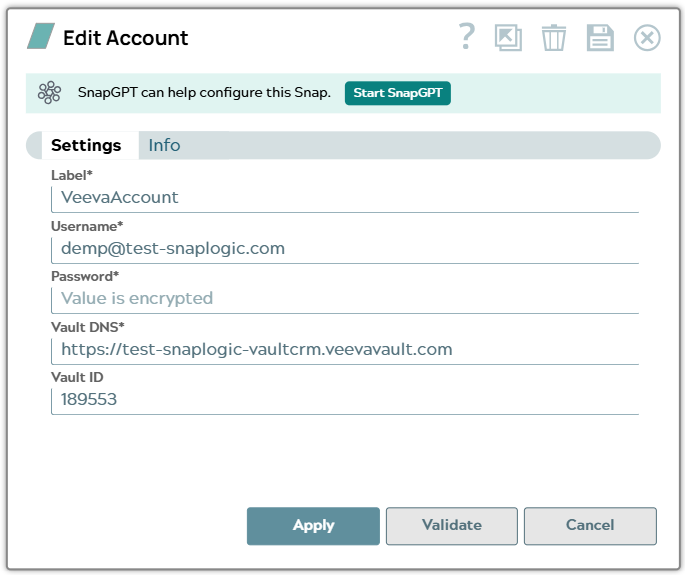Edit the Username field
The height and width of the screenshot is (575, 685).
[345, 250]
